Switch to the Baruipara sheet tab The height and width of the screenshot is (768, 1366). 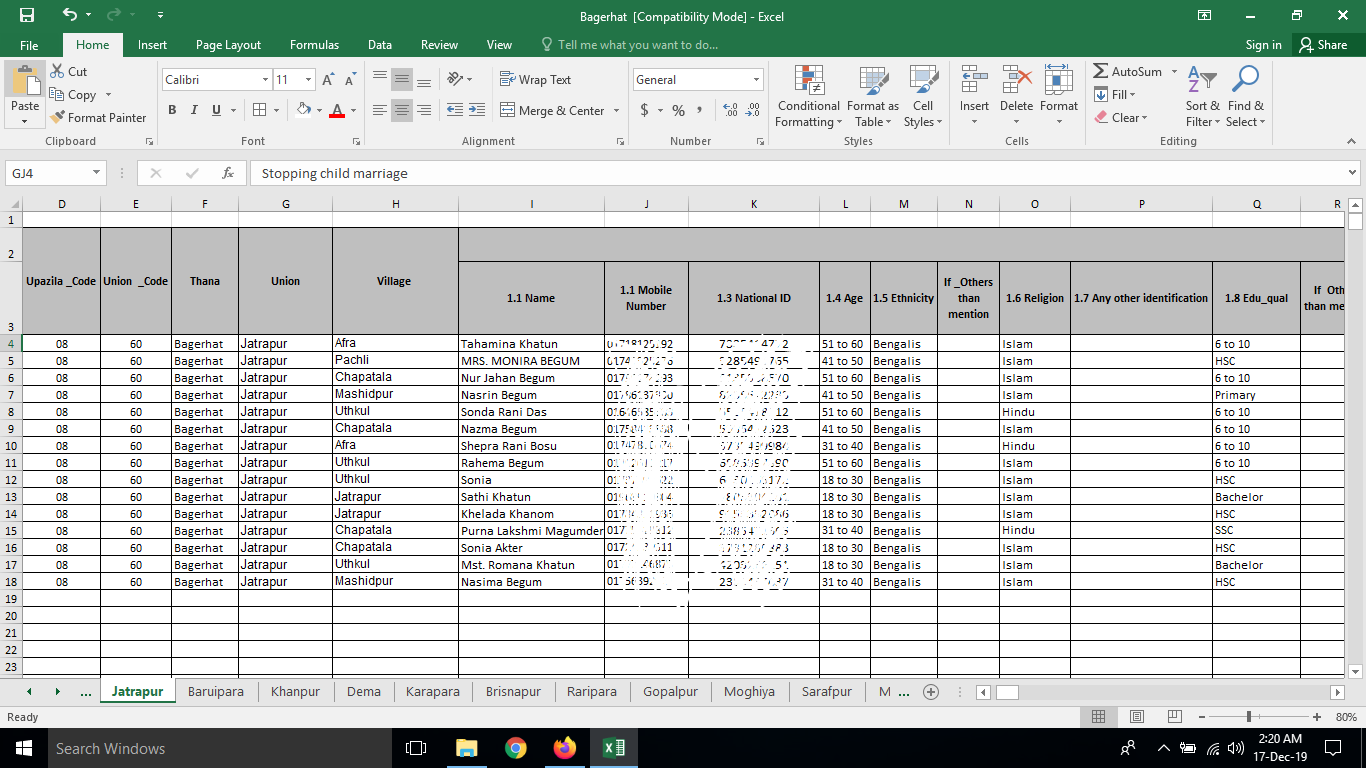click(x=216, y=692)
